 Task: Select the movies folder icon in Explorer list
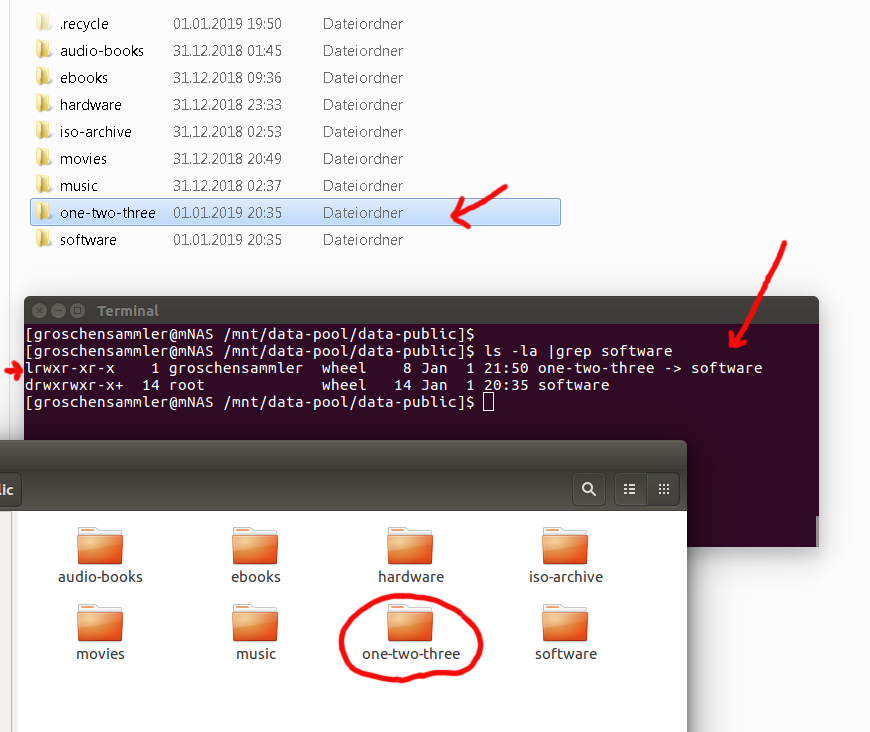point(43,158)
